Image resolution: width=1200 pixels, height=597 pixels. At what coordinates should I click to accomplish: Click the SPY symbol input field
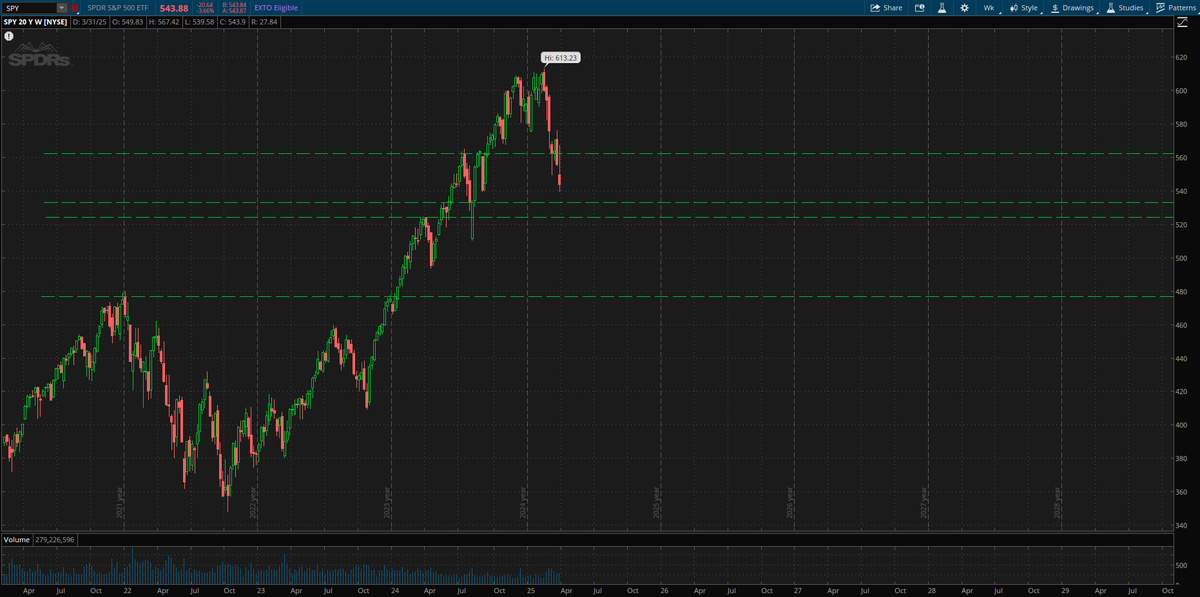point(29,7)
